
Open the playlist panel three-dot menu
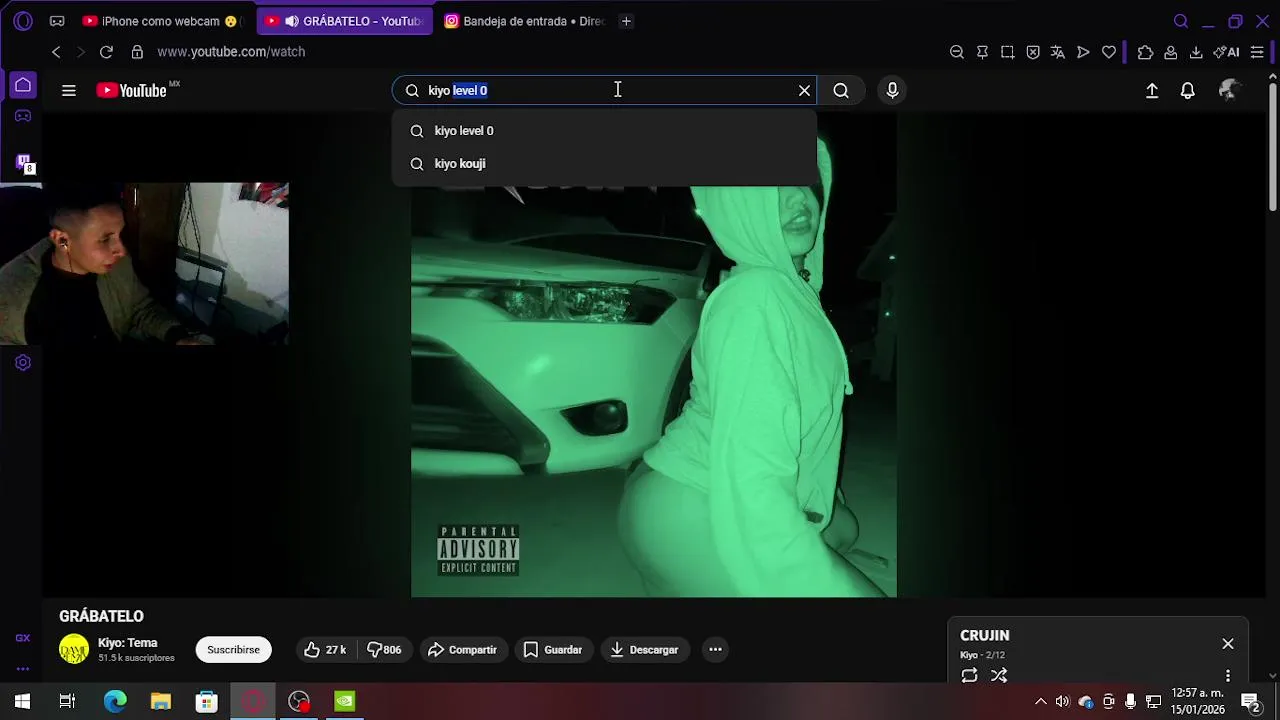[x=1228, y=676]
